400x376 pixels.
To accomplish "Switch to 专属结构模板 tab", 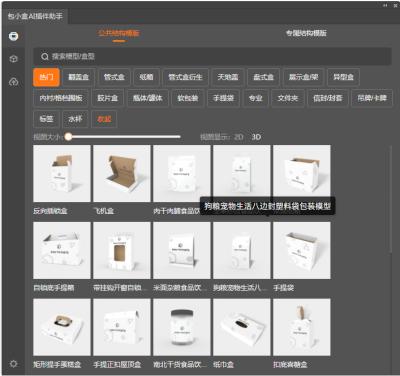I will tap(306, 33).
